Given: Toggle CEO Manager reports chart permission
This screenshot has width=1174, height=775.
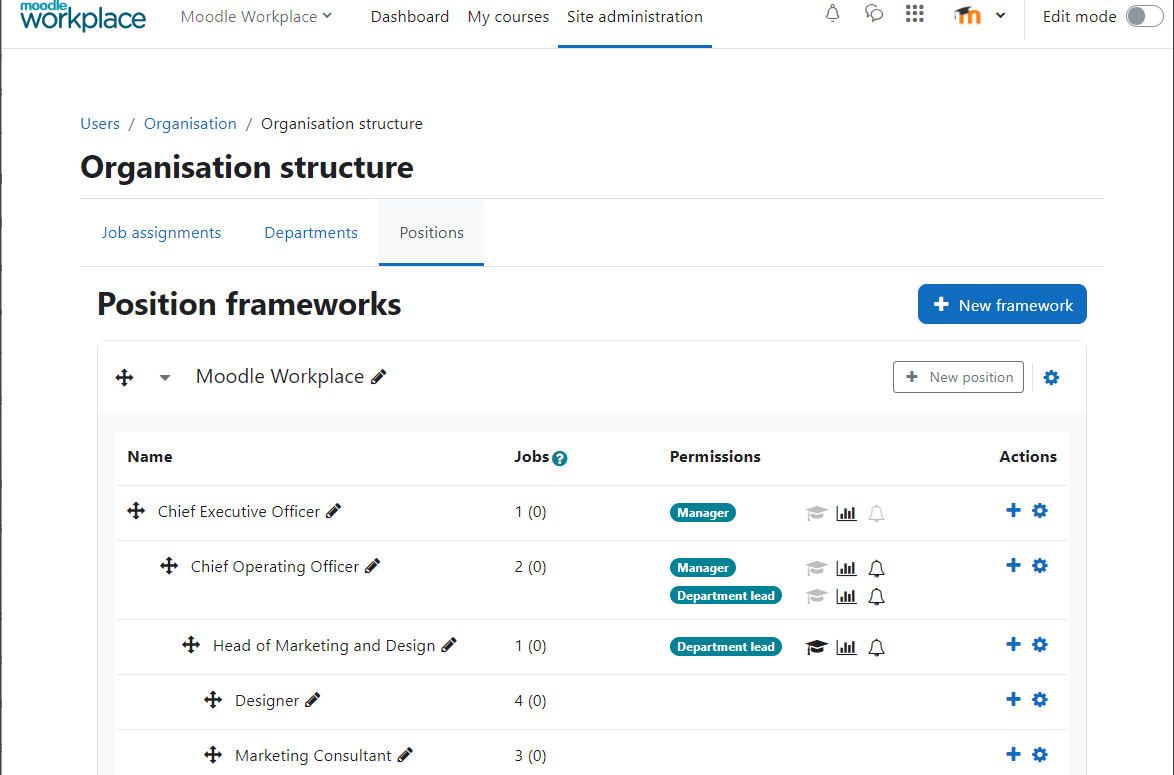Looking at the screenshot, I should point(846,513).
